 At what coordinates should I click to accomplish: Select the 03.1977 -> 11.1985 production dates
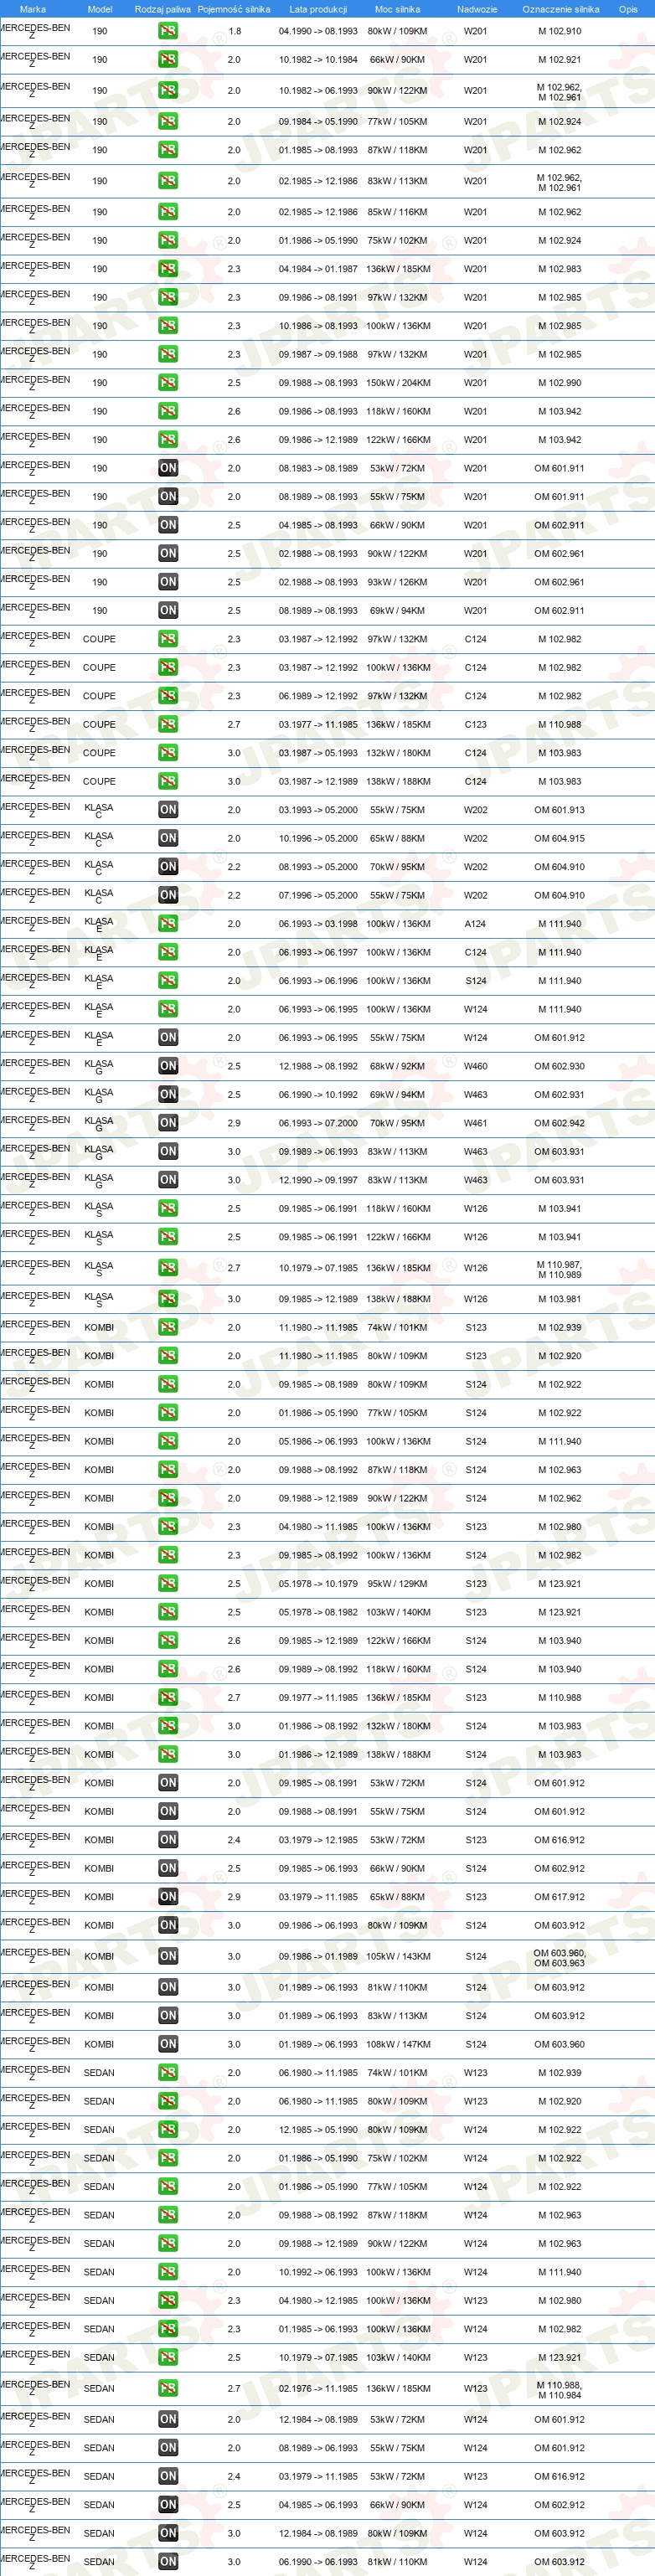(x=318, y=724)
